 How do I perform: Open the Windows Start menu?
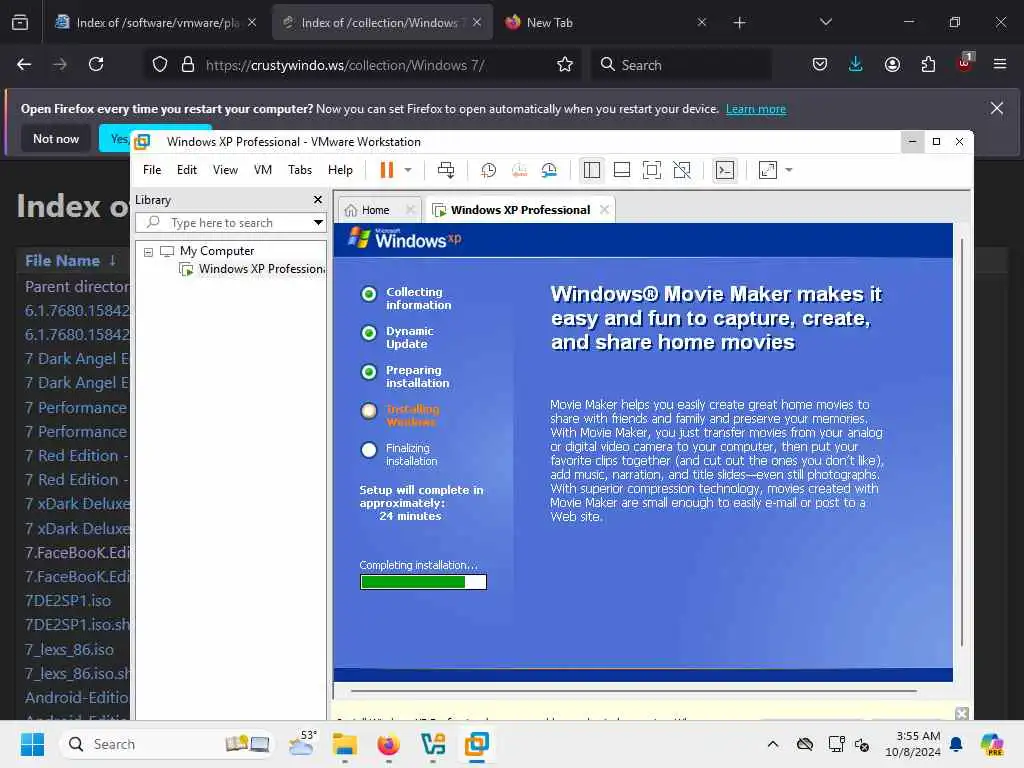tap(32, 744)
